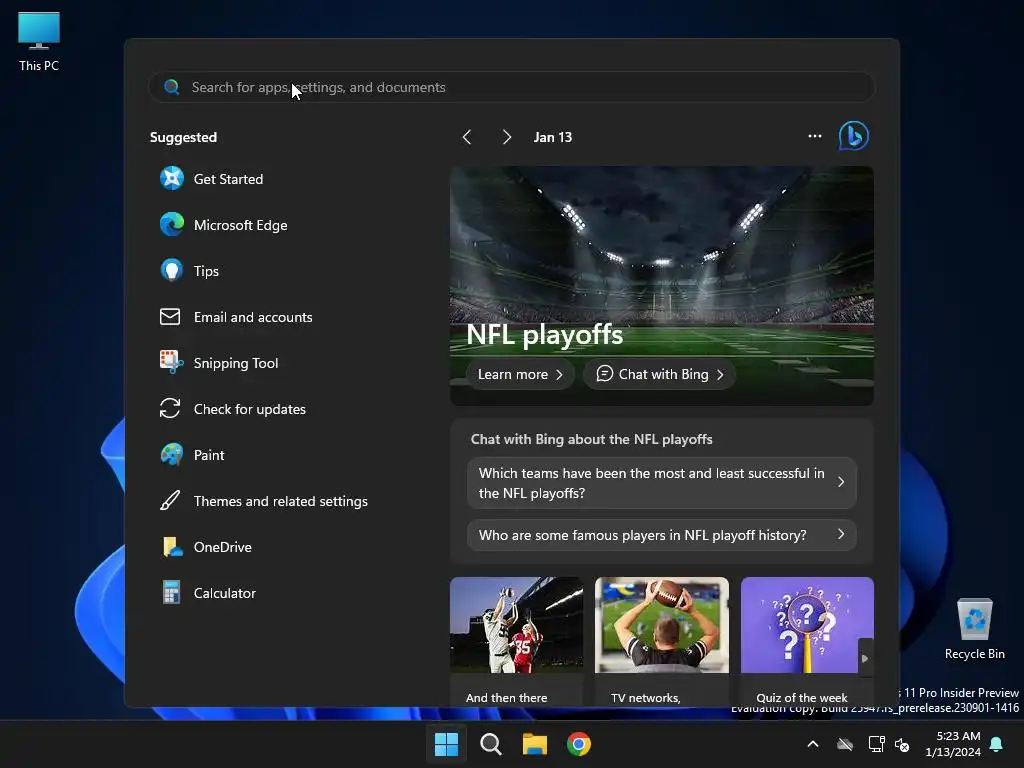
Task: Click the OneDrive cloud tray icon
Action: click(x=845, y=744)
